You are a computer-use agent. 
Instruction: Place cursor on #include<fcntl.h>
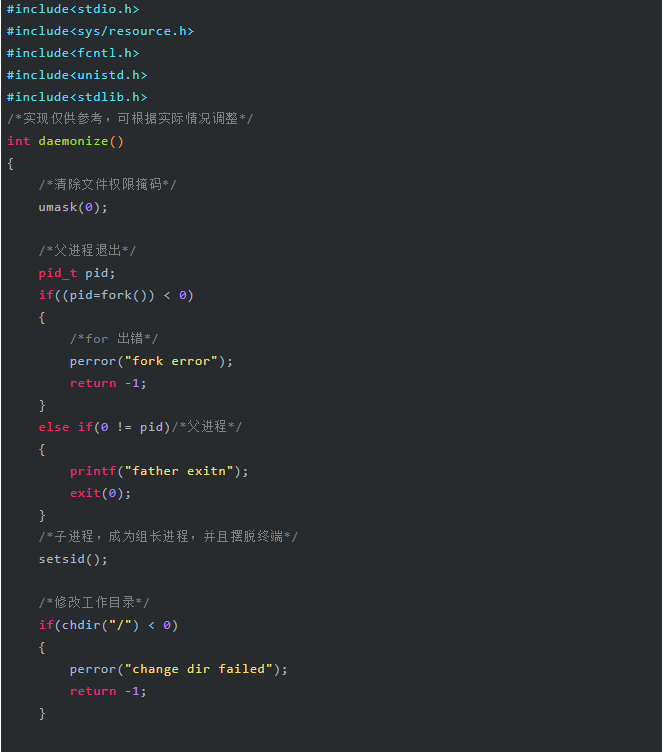click(x=73, y=53)
